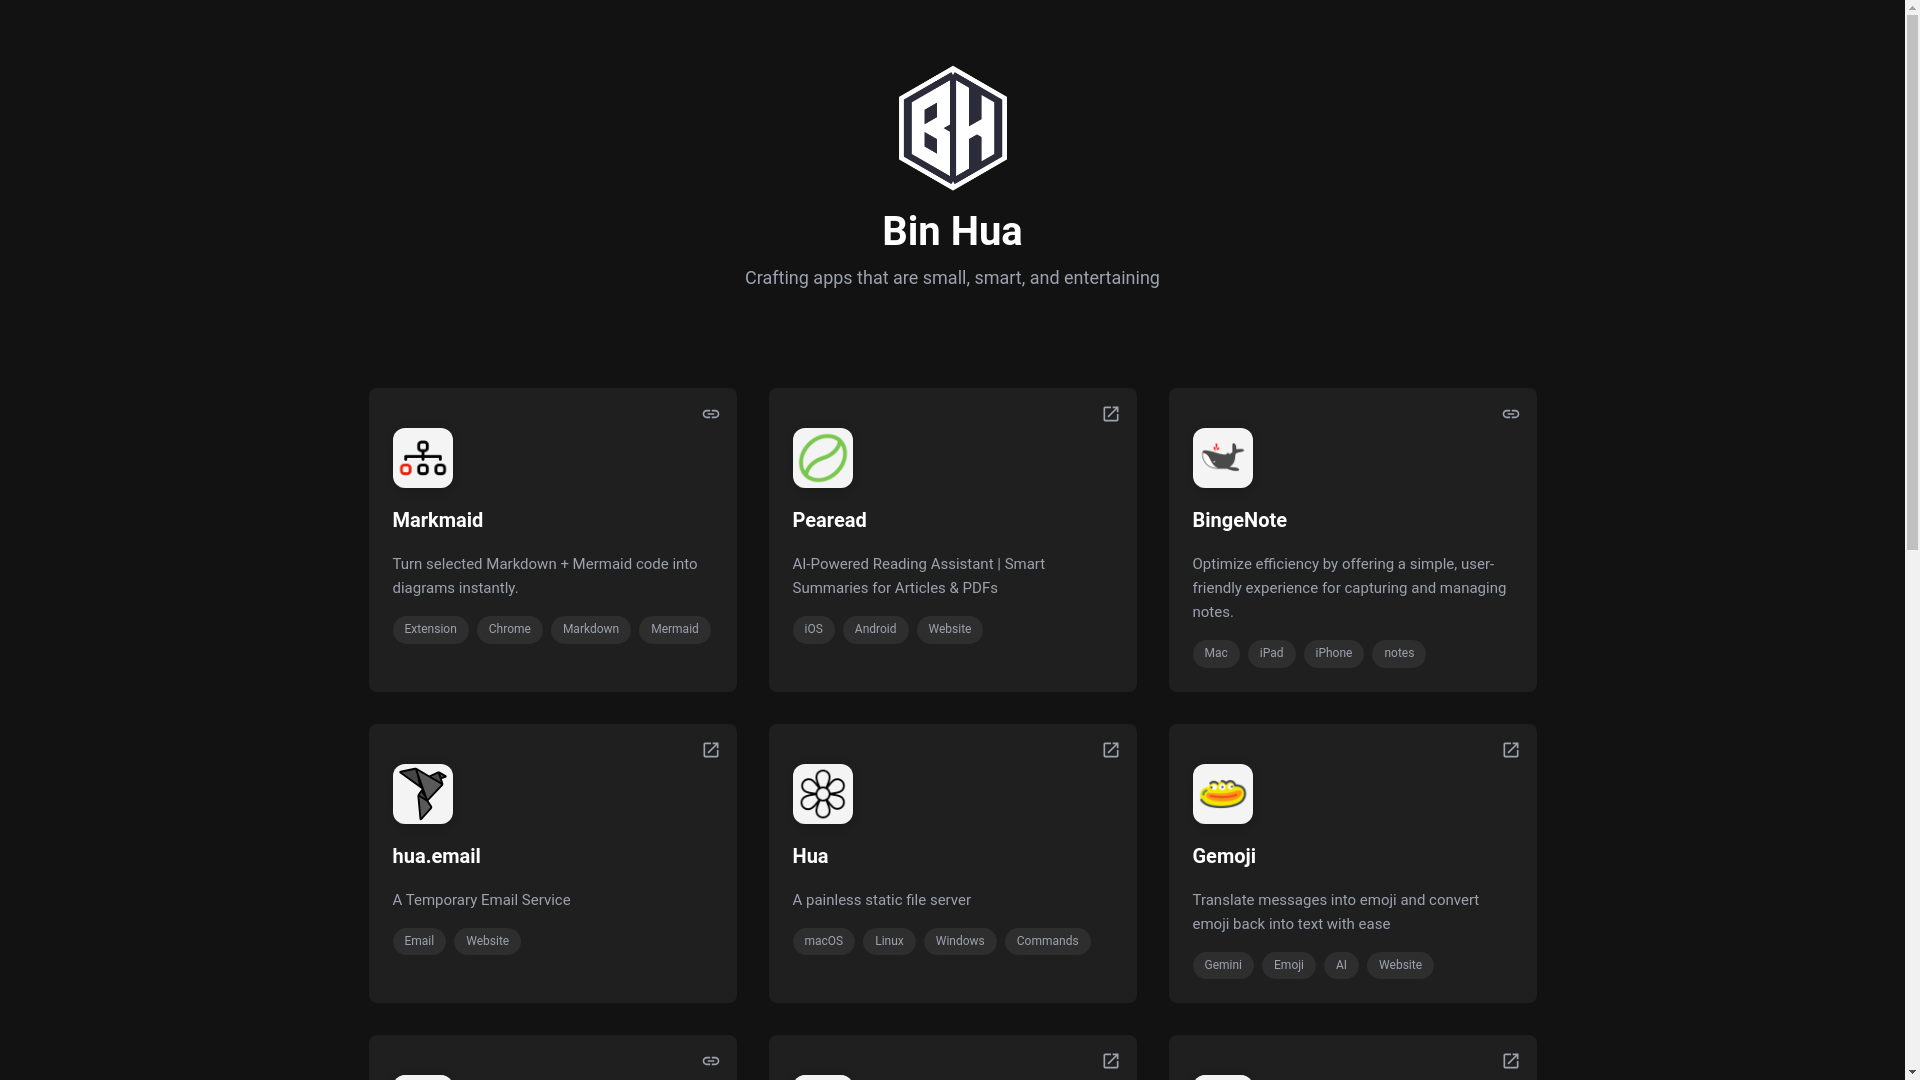Click the Website tag on hua.email
Screen dimensions: 1920x1080
(x=487, y=941)
